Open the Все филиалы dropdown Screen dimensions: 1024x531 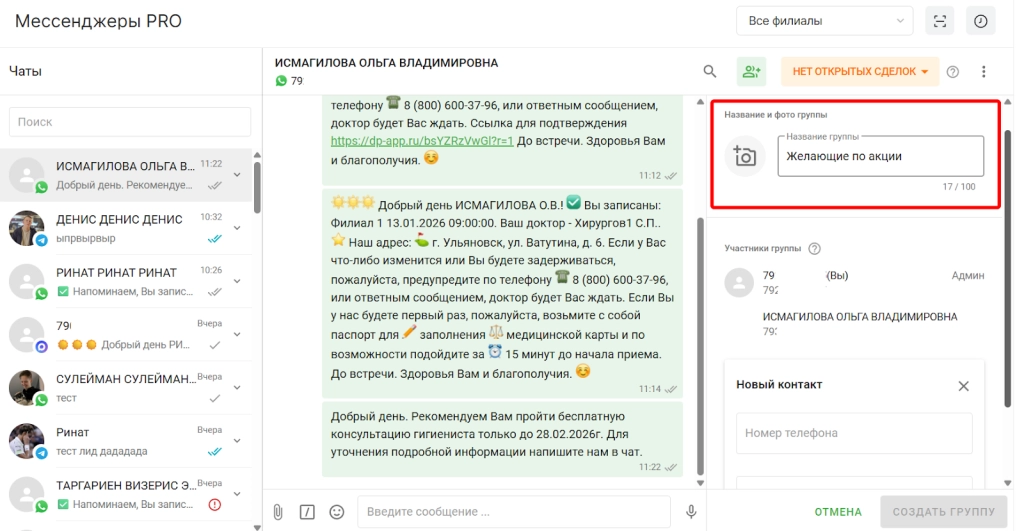tap(824, 21)
